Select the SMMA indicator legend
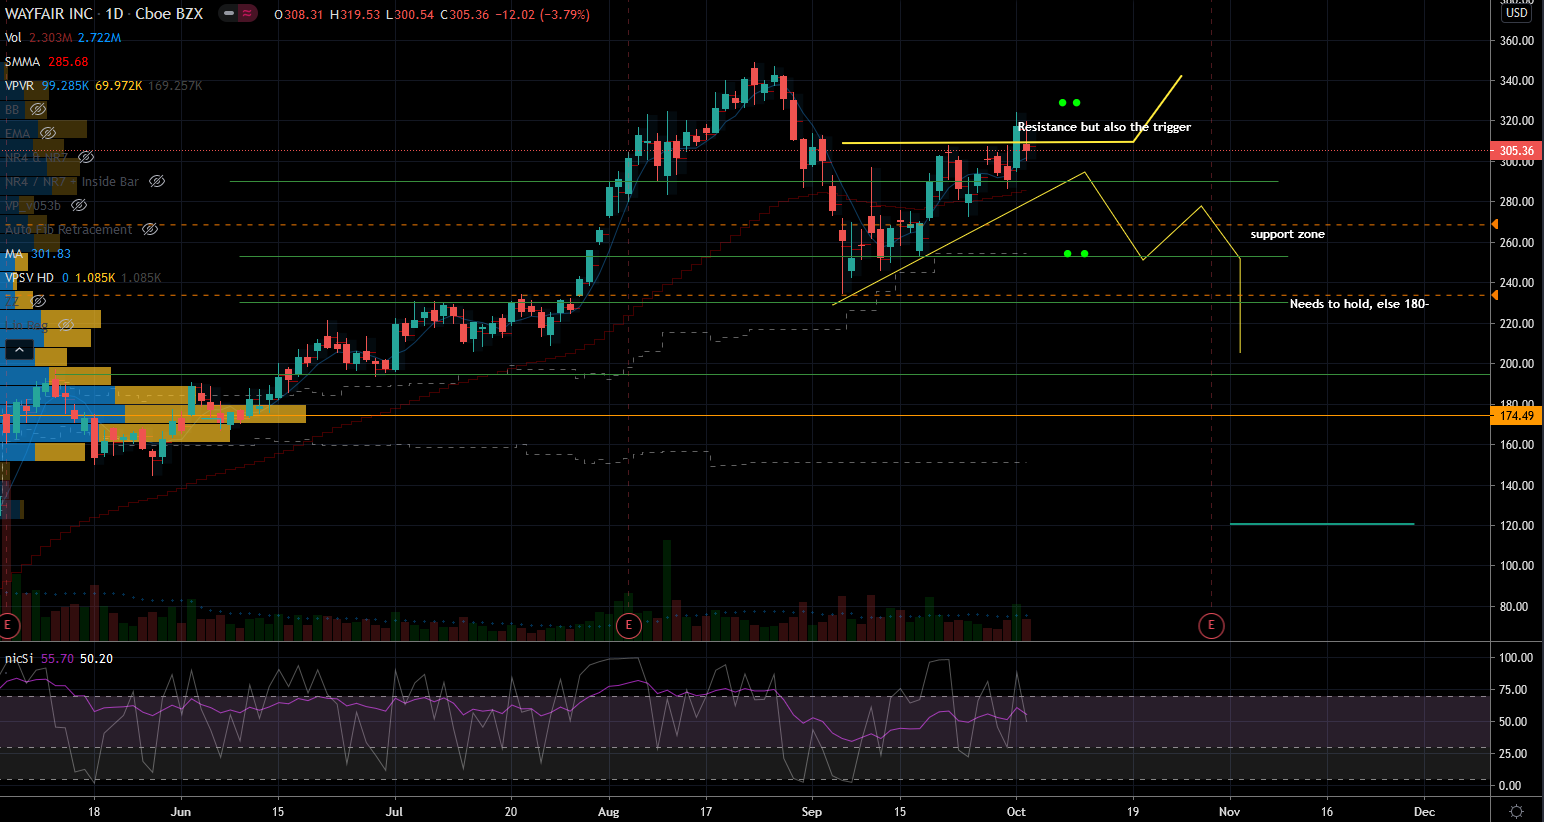 point(22,61)
